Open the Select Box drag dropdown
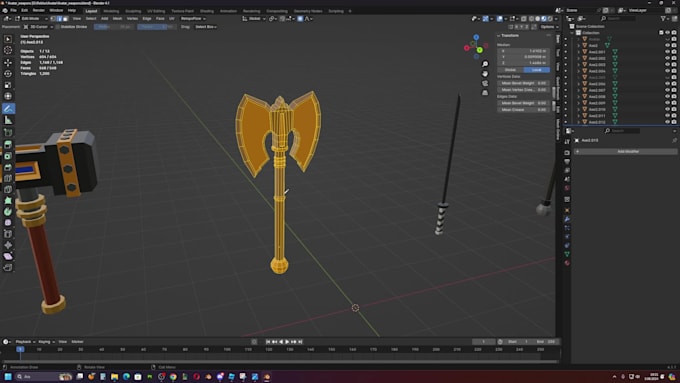 click(206, 27)
